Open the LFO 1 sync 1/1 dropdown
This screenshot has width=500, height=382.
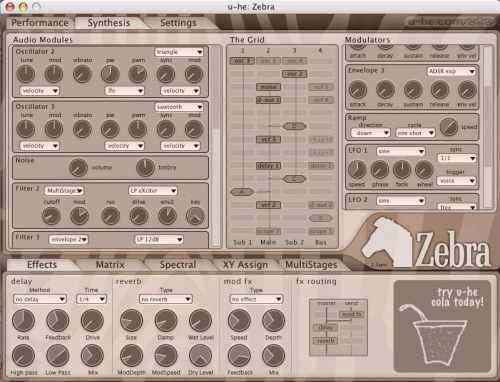[456, 158]
